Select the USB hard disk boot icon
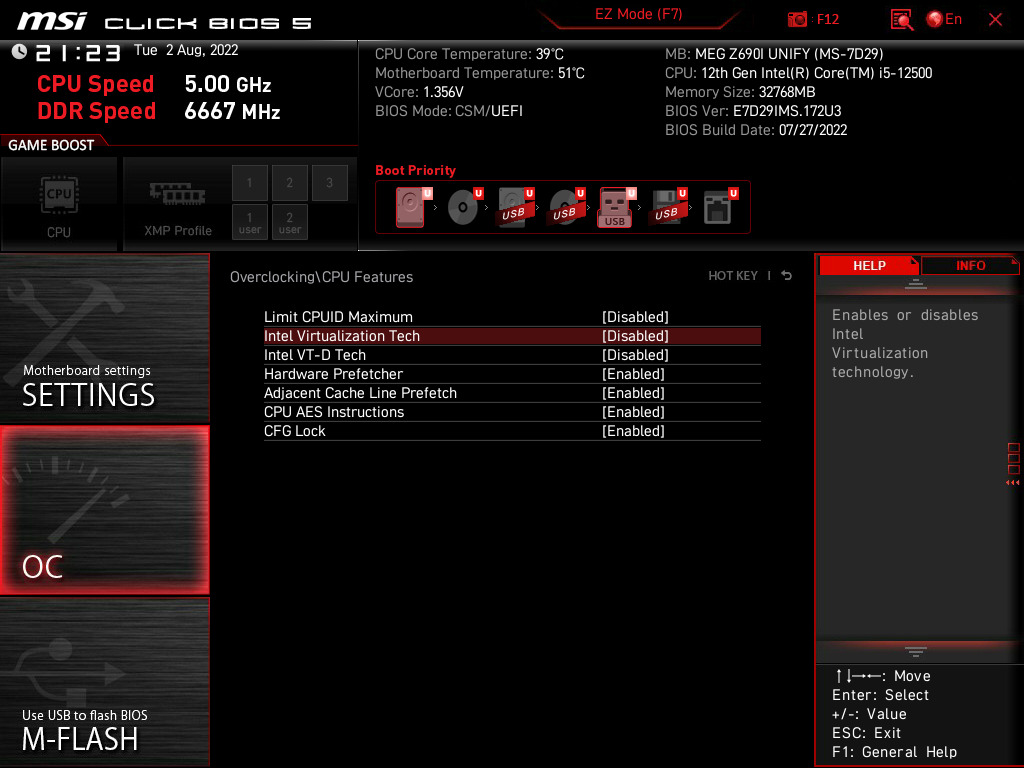Screen dimensions: 1024x768 tap(515, 207)
